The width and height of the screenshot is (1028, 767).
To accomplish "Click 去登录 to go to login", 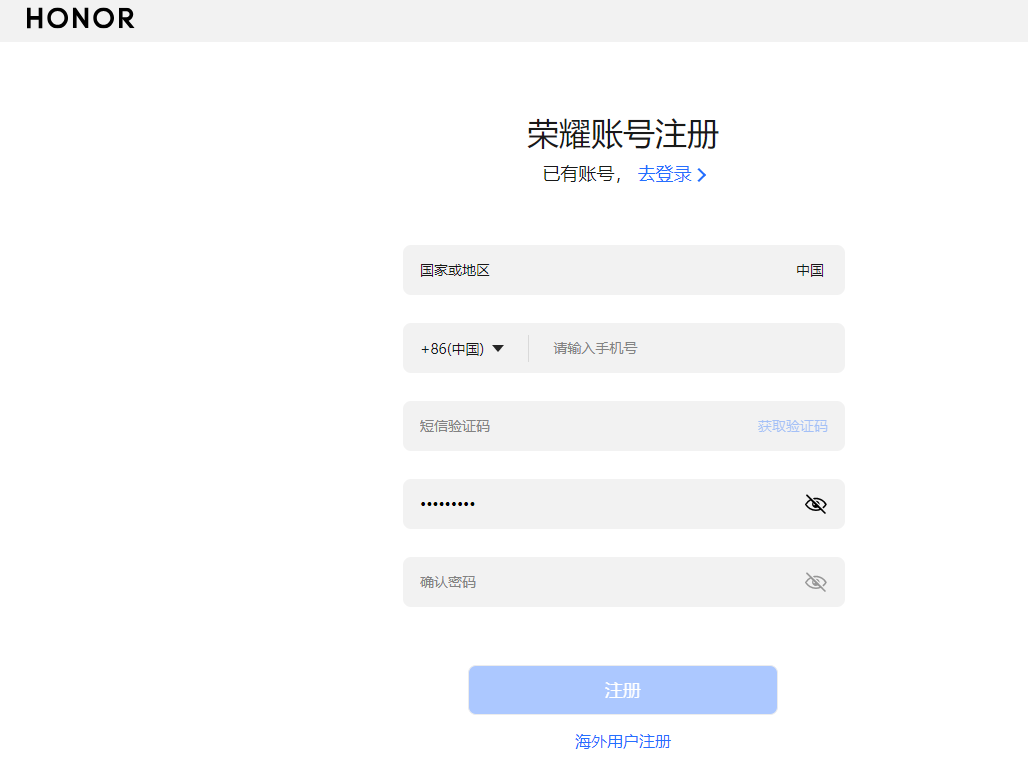I will click(x=663, y=174).
